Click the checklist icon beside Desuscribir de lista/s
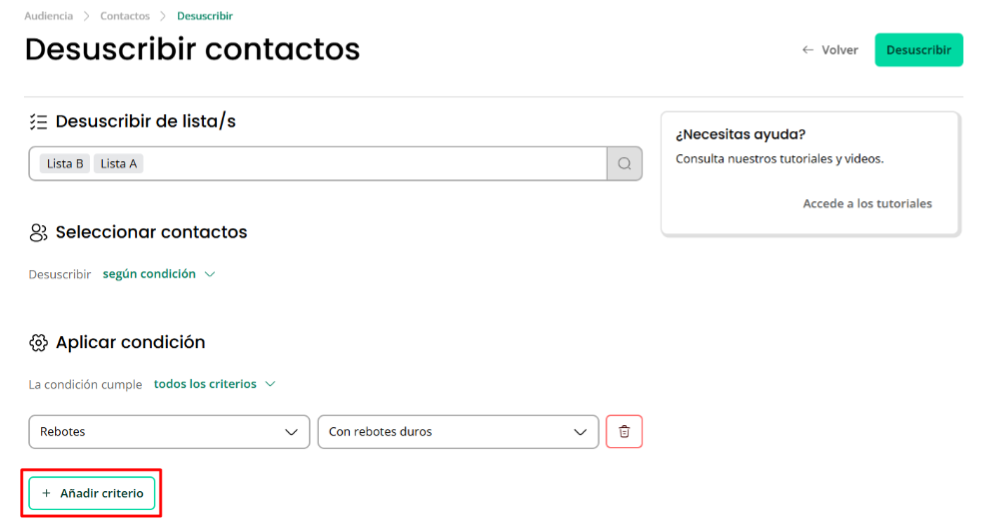This screenshot has width=998, height=531. [38, 122]
